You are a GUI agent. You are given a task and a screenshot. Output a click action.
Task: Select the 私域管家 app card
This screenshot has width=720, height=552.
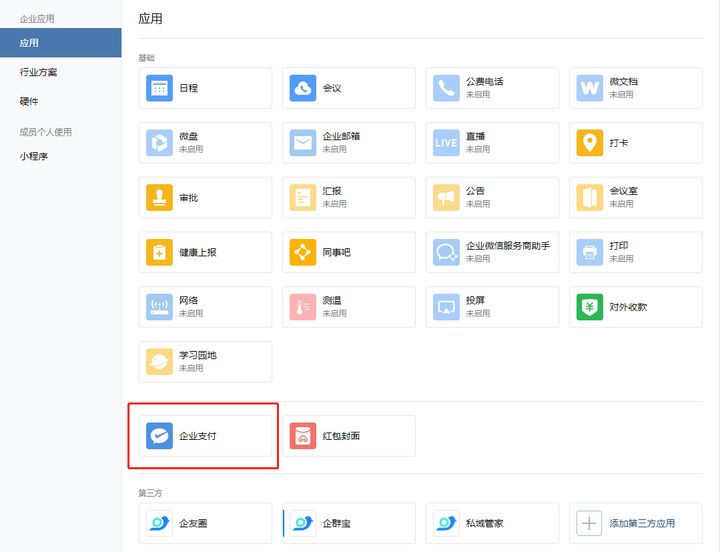coord(491,523)
